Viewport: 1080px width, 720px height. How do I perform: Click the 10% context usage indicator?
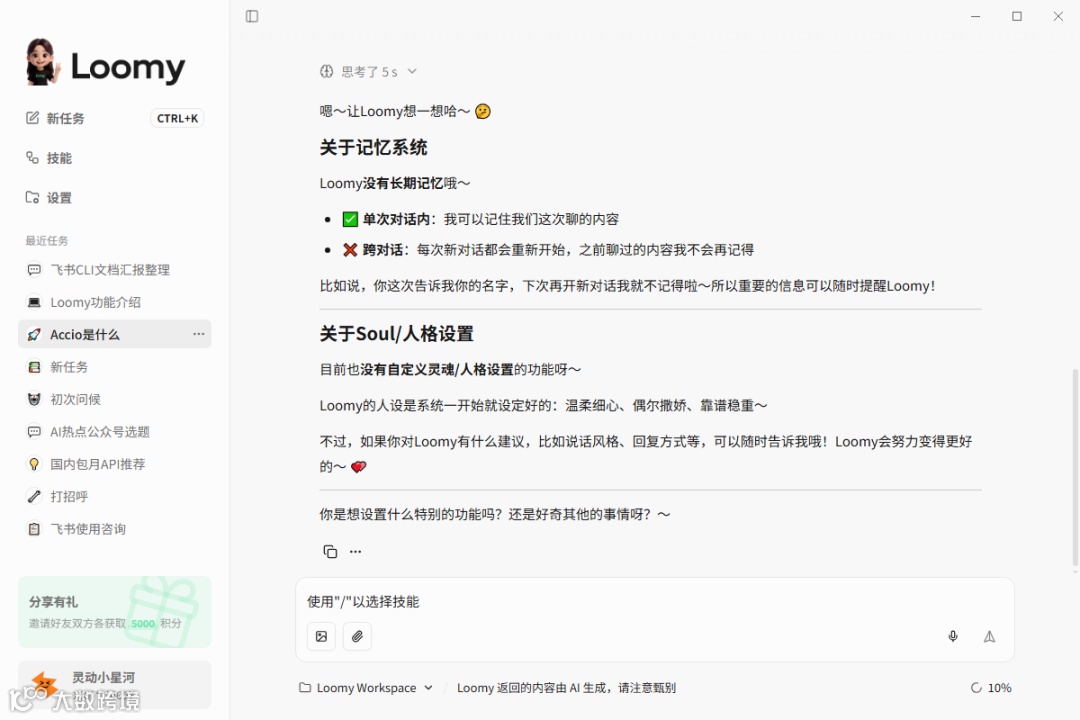point(990,688)
